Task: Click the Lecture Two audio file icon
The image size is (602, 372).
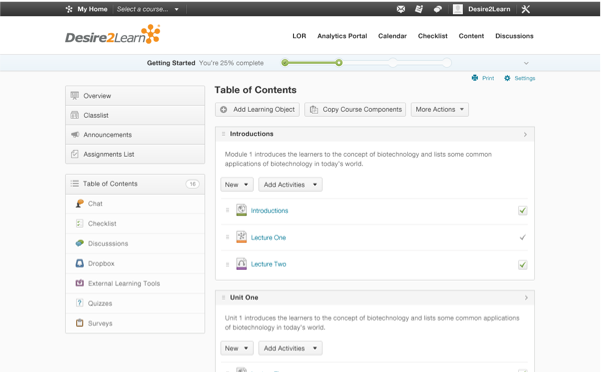Action: click(x=241, y=264)
